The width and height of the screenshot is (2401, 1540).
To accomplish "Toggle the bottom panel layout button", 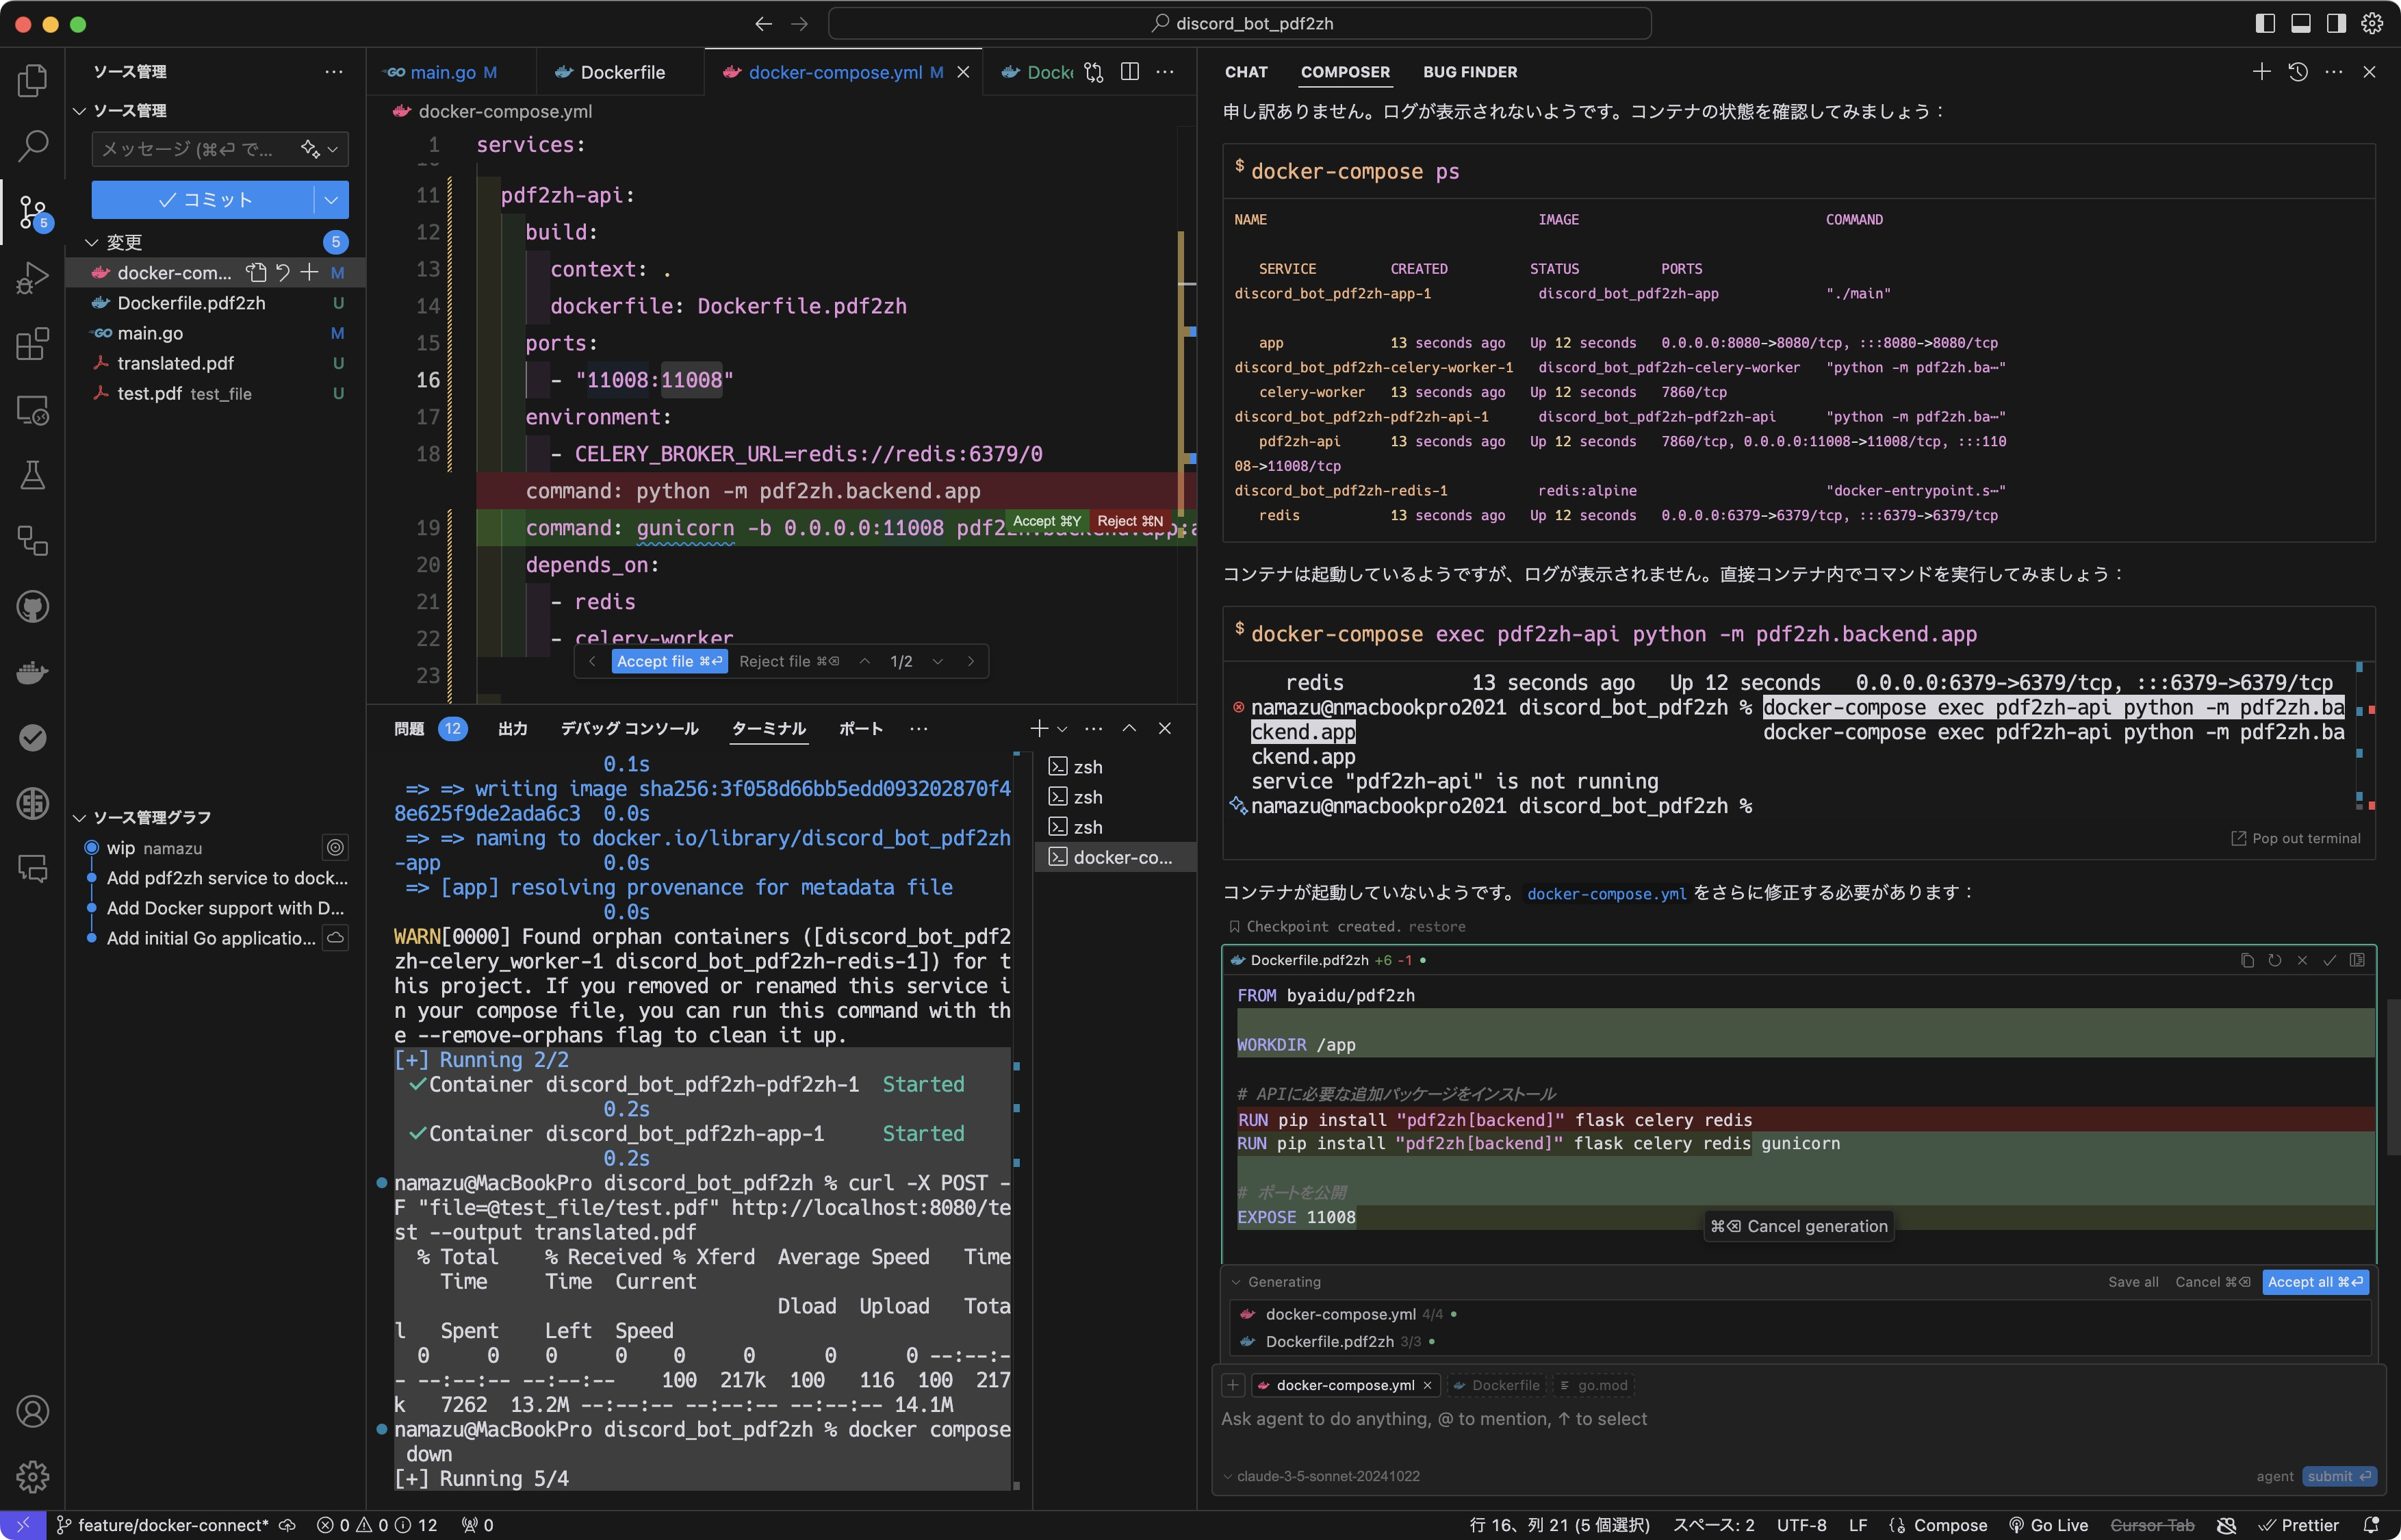I will pos(2300,23).
